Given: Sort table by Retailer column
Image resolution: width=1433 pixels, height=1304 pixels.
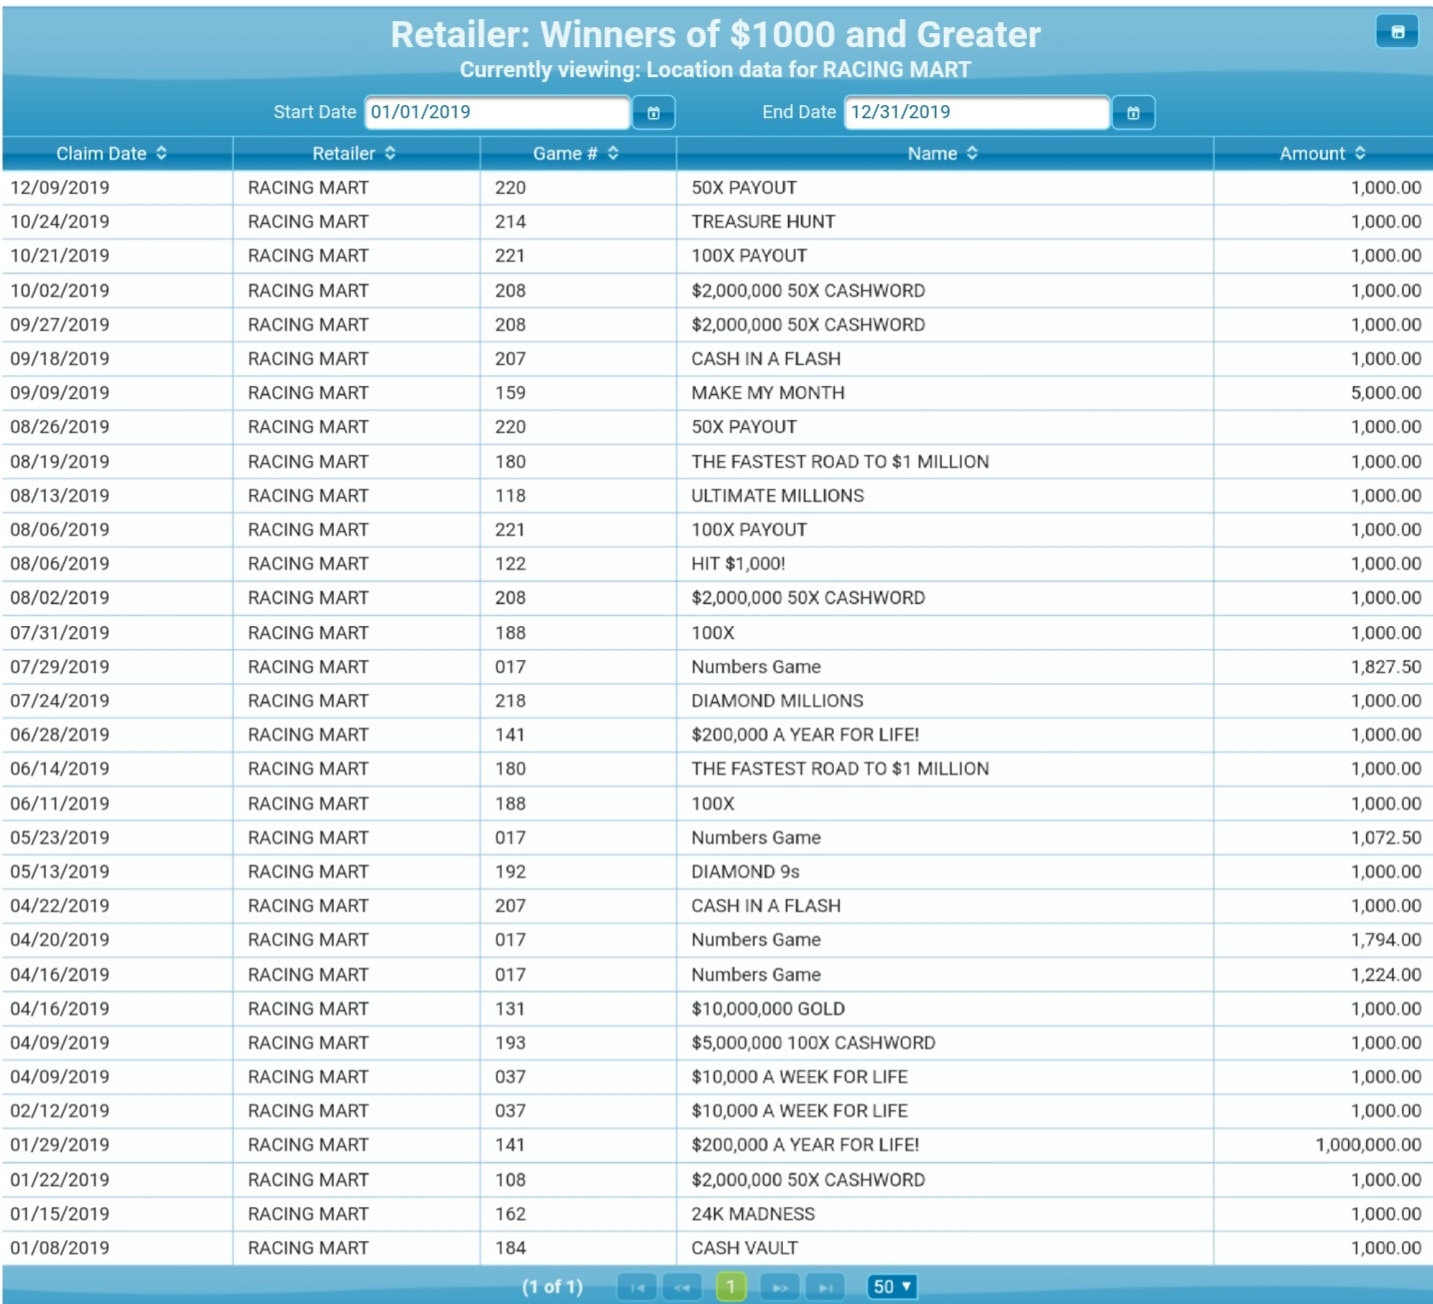Looking at the screenshot, I should tap(354, 153).
